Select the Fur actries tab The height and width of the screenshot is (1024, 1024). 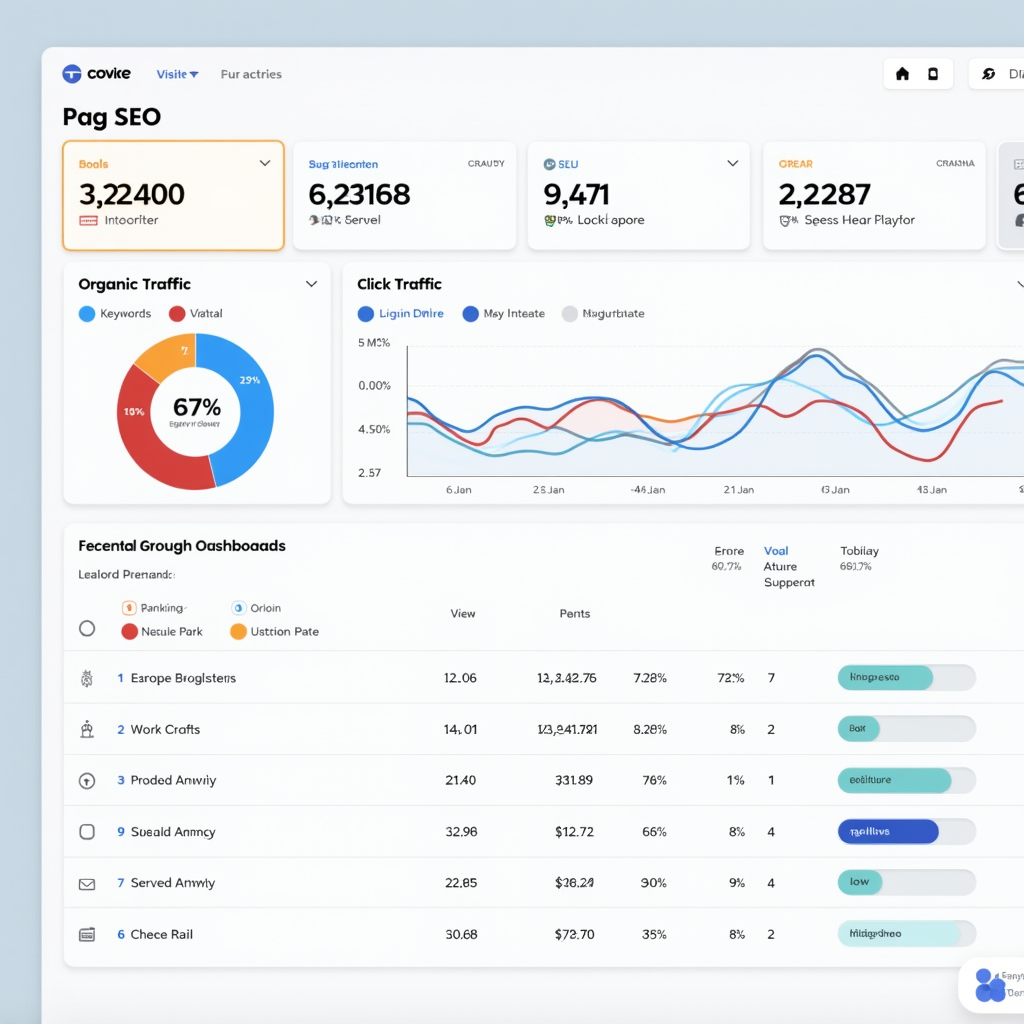click(251, 73)
